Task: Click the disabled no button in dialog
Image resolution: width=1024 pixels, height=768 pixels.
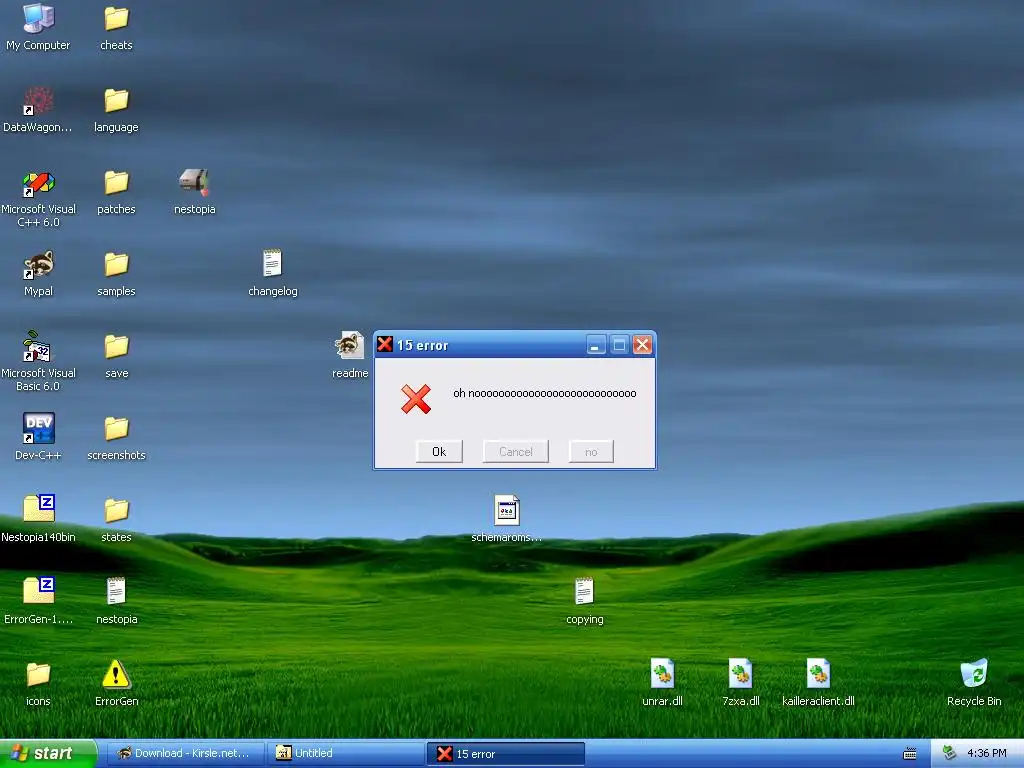Action: [x=591, y=451]
